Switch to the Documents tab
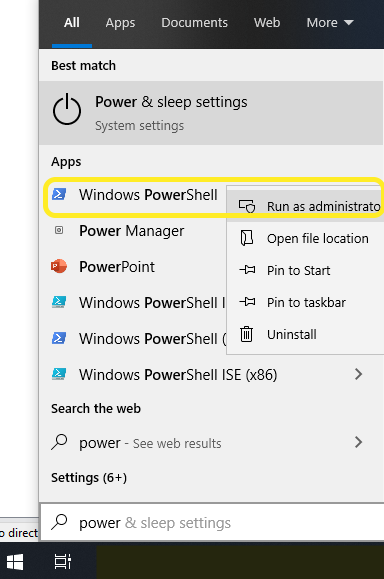Viewport: 384px width, 579px height. click(195, 23)
